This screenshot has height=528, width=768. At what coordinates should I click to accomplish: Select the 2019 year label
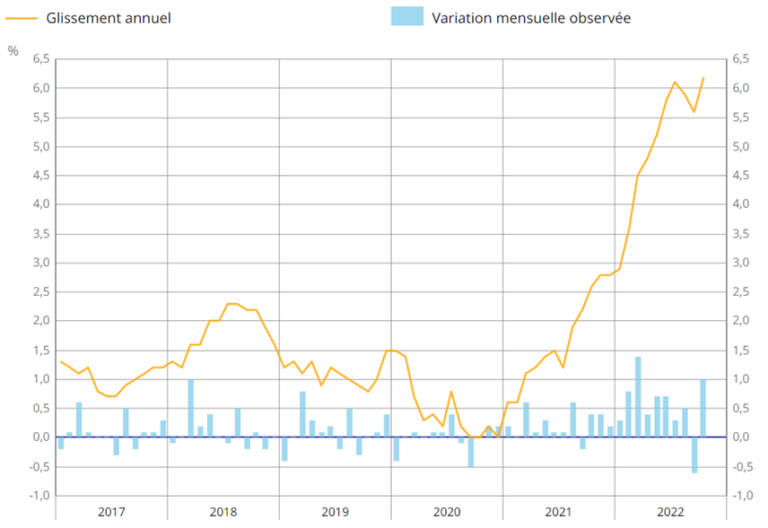click(335, 512)
